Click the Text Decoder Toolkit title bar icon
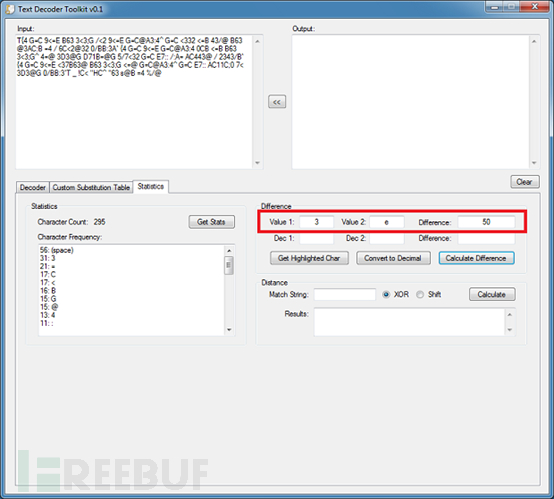Screen dimensions: 554x499 (10, 9)
